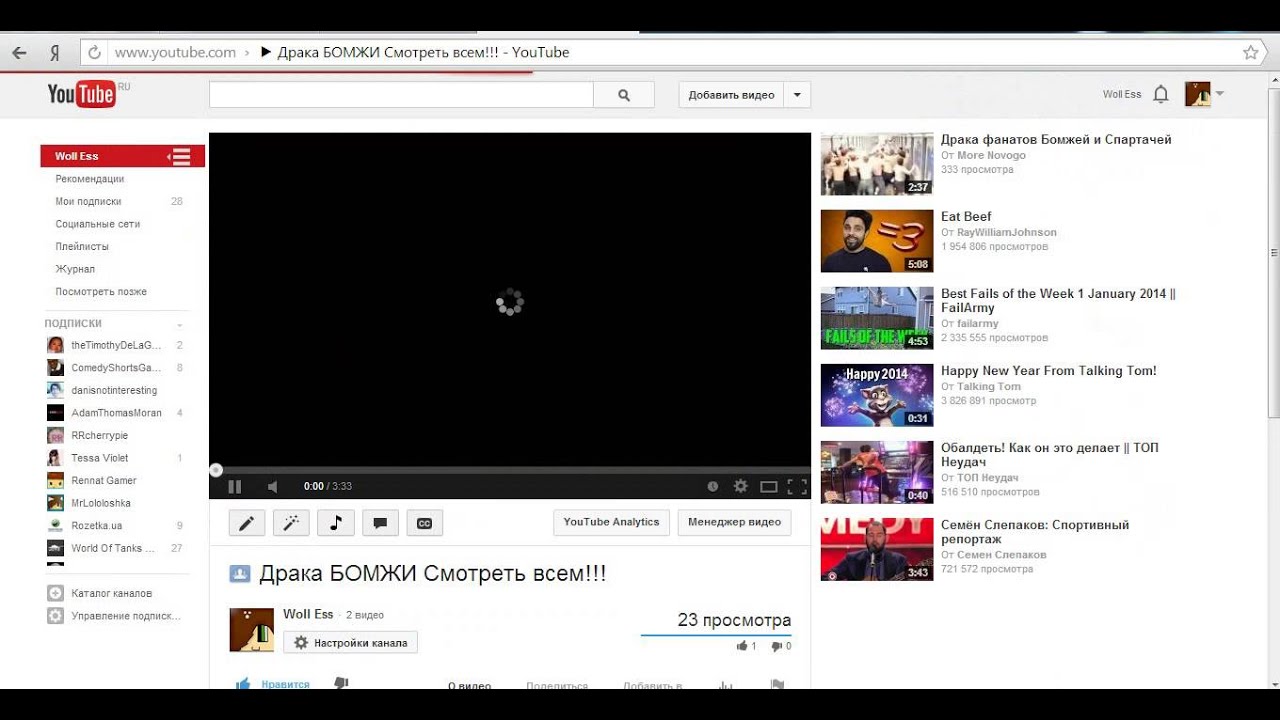This screenshot has width=1280, height=720.
Task: Click Менеджер видео button
Action: [734, 522]
